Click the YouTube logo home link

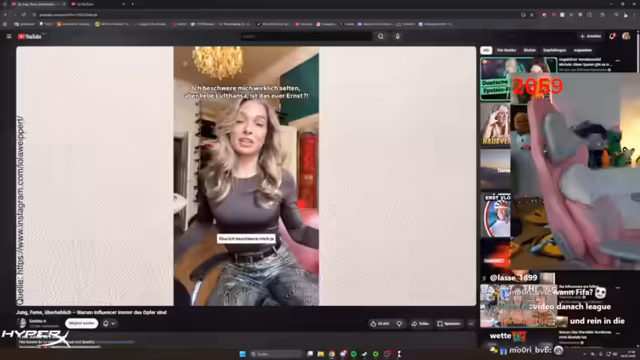(30, 36)
